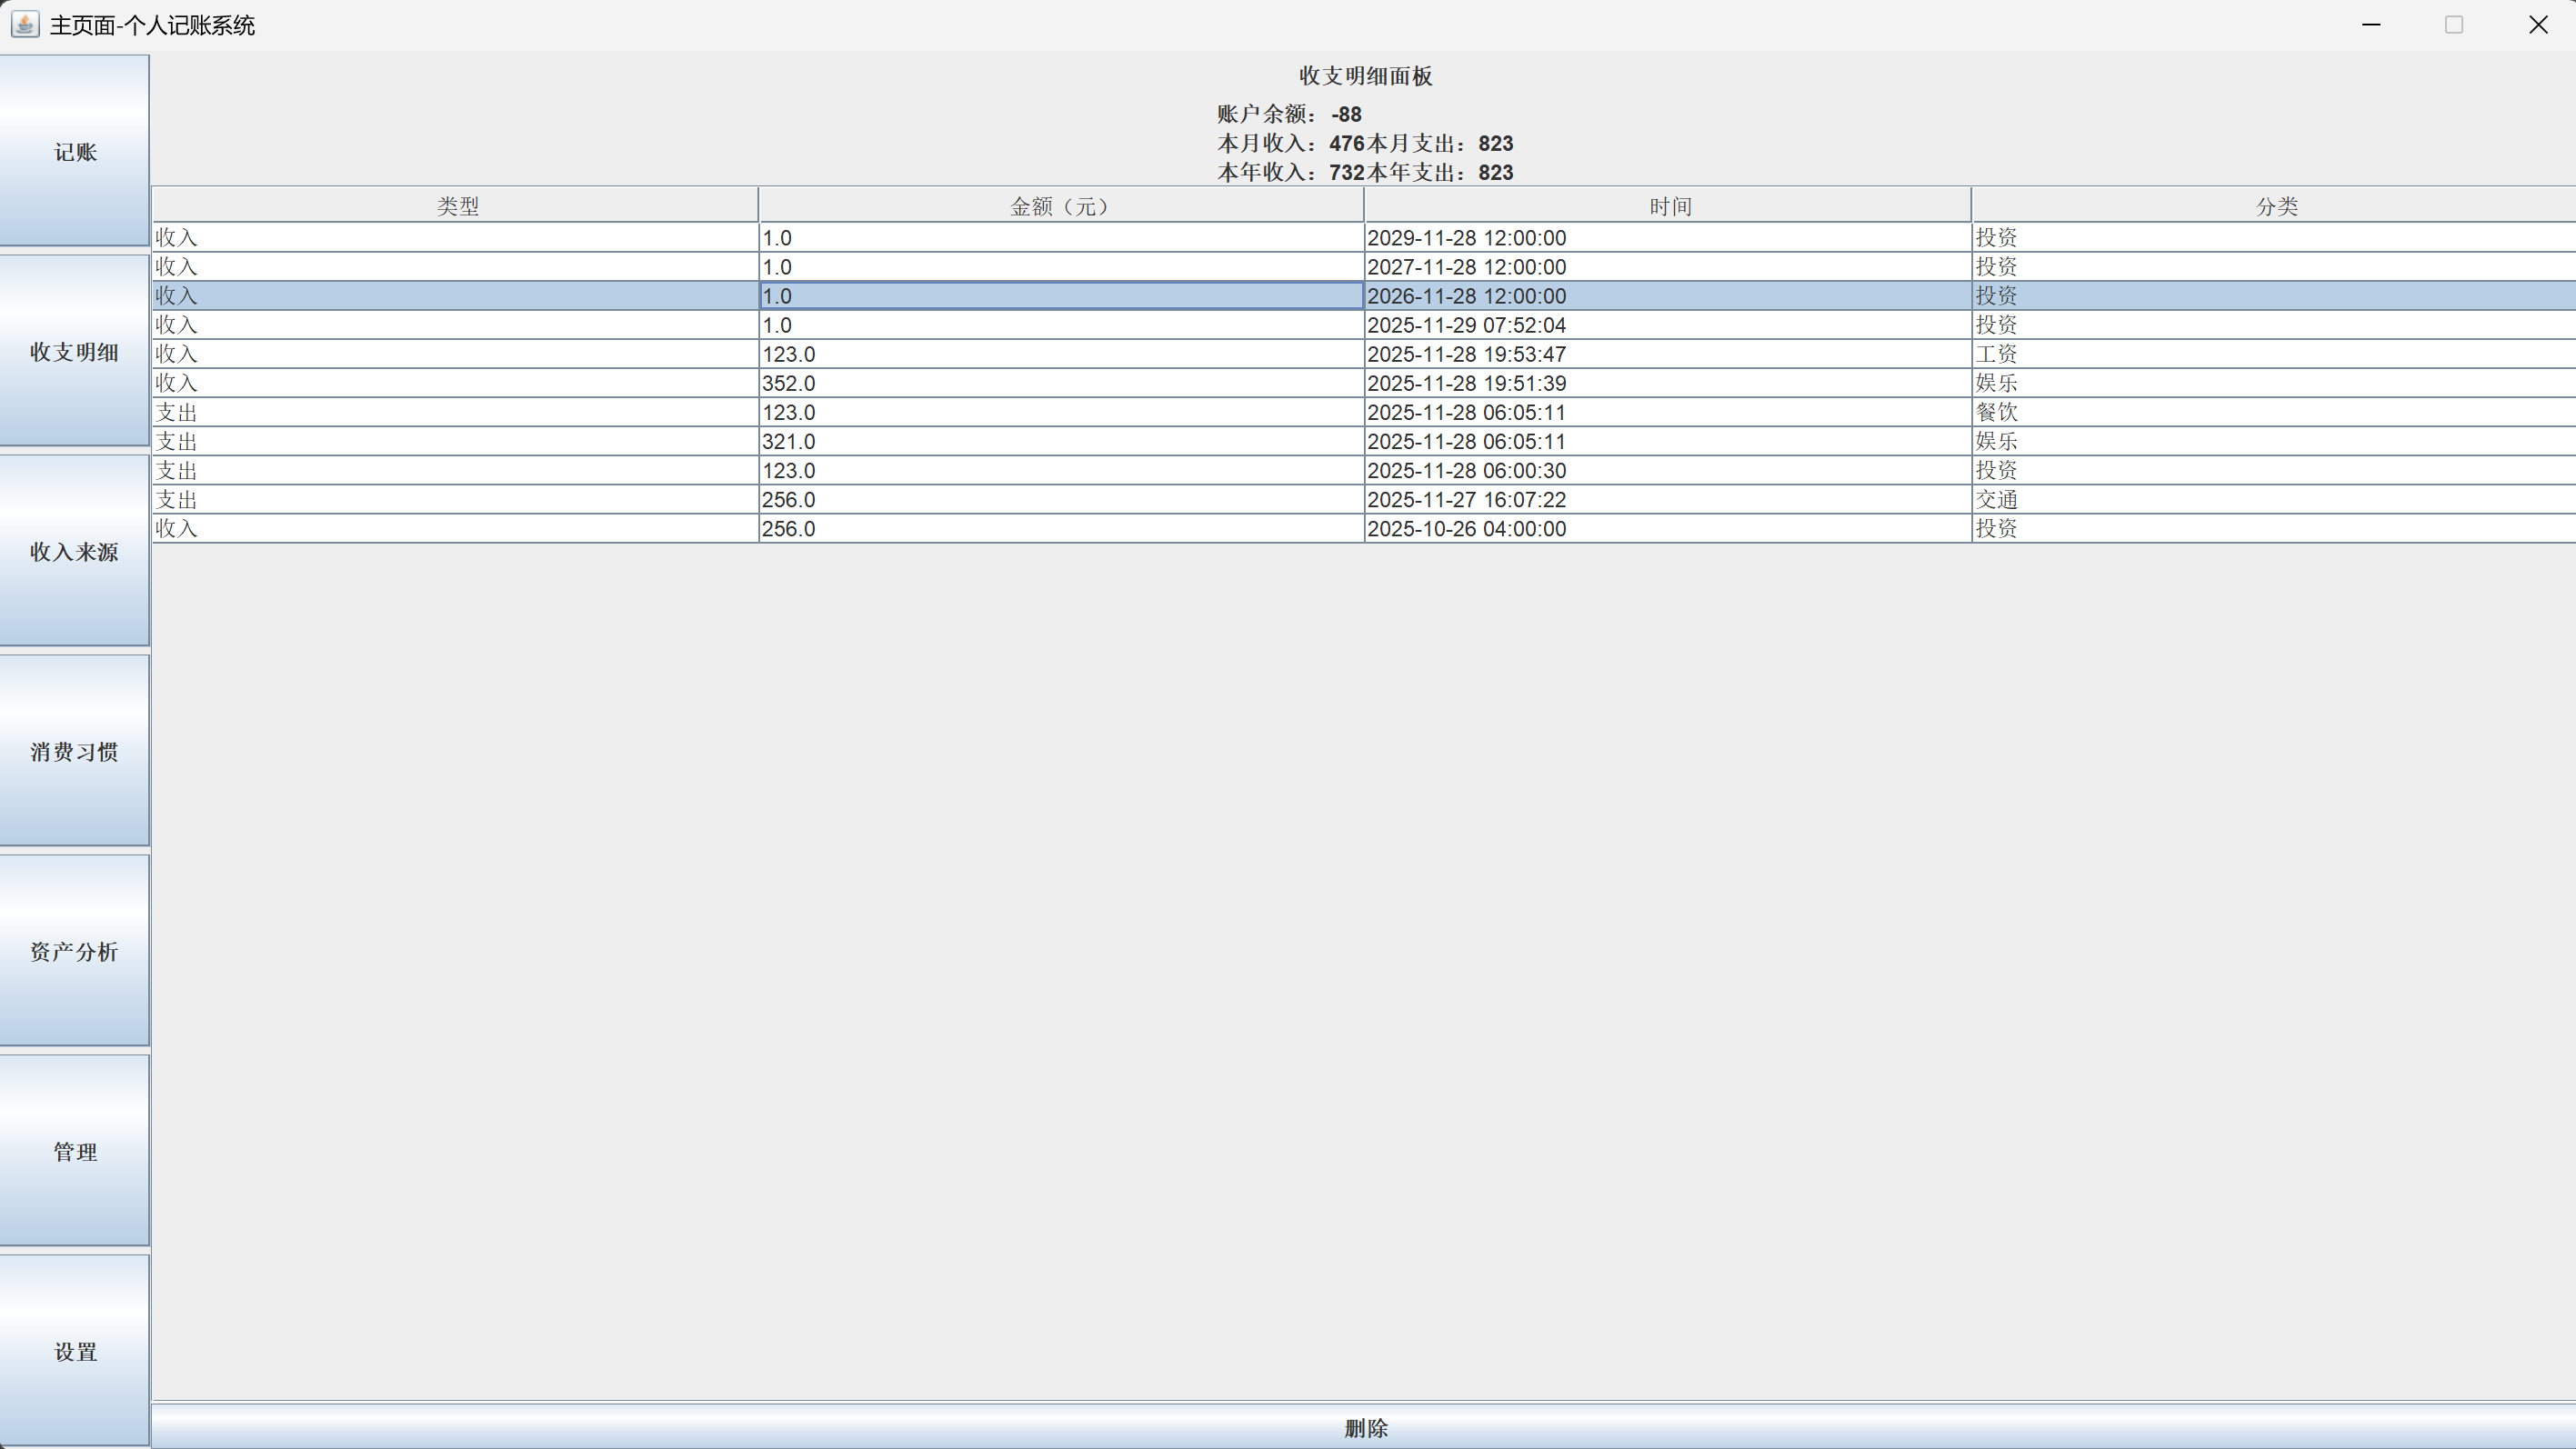The width and height of the screenshot is (2576, 1449).
Task: Open the 记账 sidebar panel
Action: [x=75, y=151]
